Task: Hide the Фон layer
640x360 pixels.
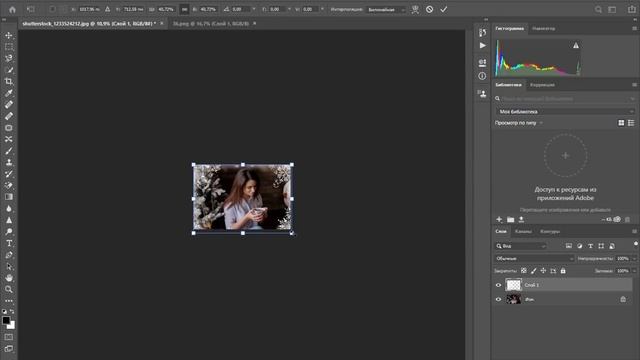Action: coord(498,299)
